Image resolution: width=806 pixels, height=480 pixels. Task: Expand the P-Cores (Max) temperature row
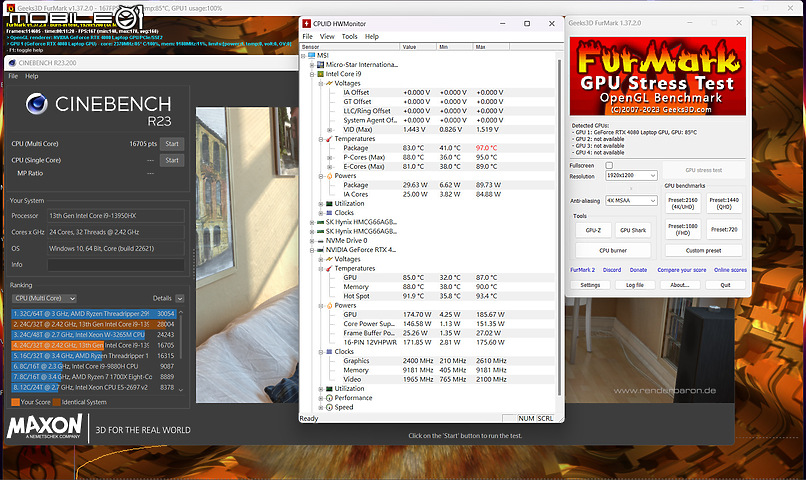329,157
